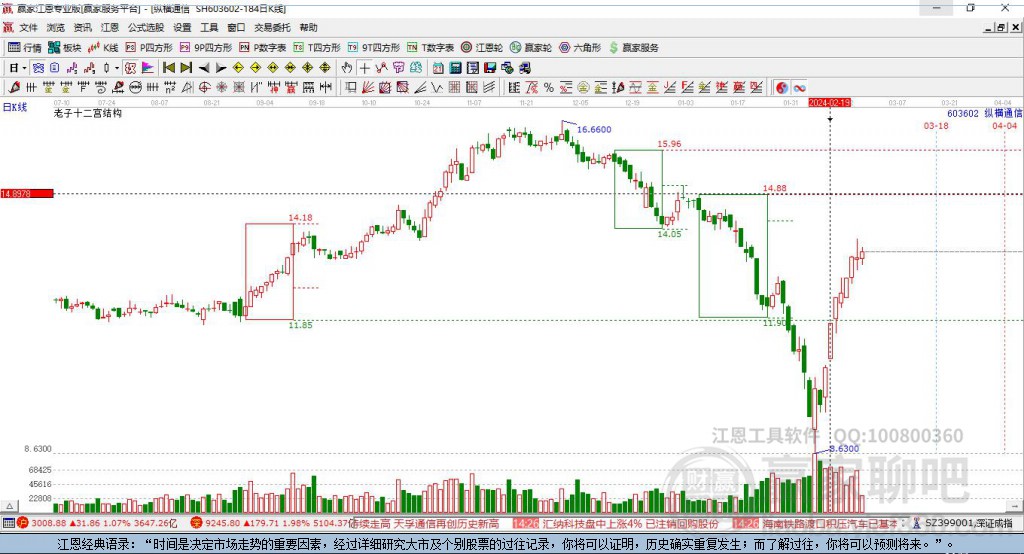Select the red pencil drawing tool

click(14, 88)
